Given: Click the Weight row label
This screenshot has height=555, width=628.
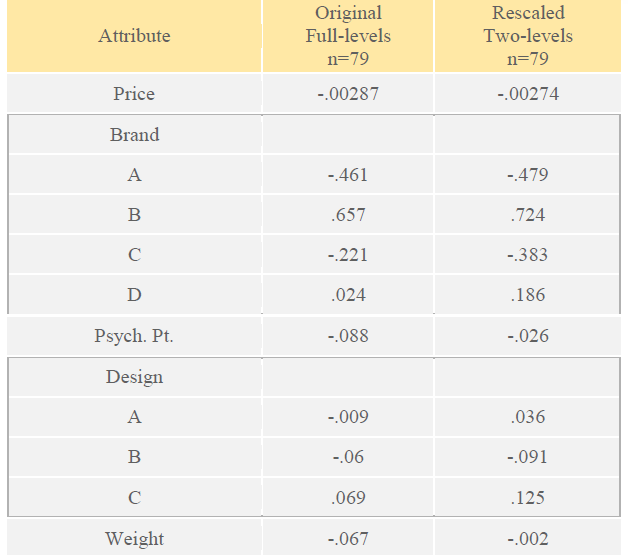Looking at the screenshot, I should tap(134, 539).
